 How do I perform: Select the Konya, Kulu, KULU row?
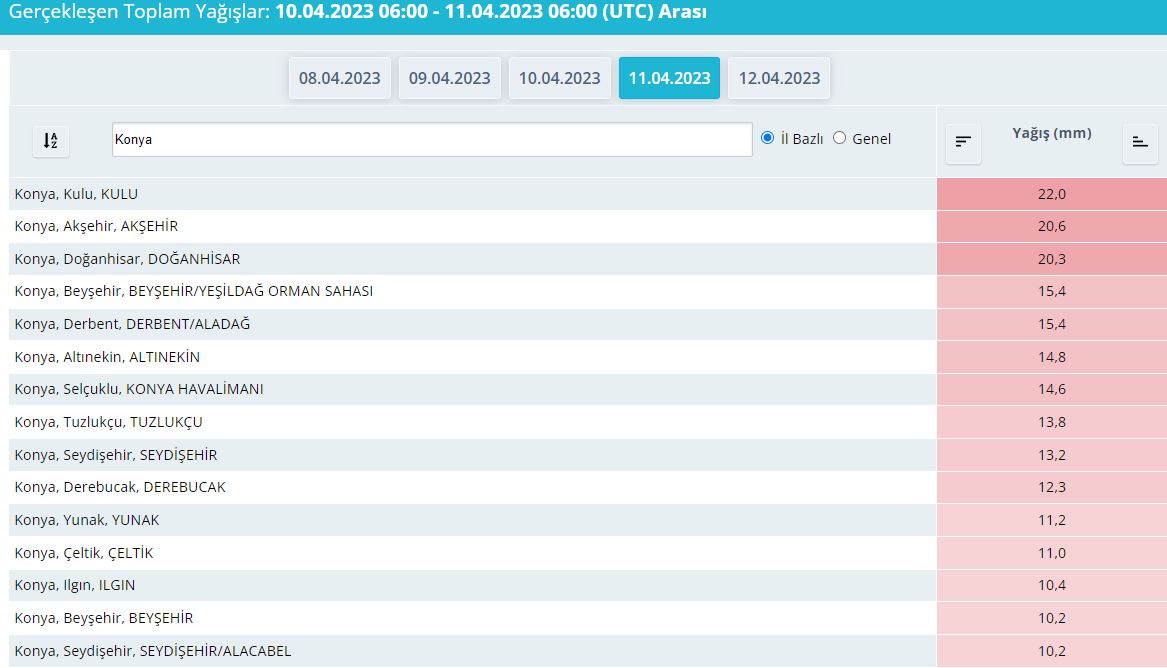[x=76, y=194]
